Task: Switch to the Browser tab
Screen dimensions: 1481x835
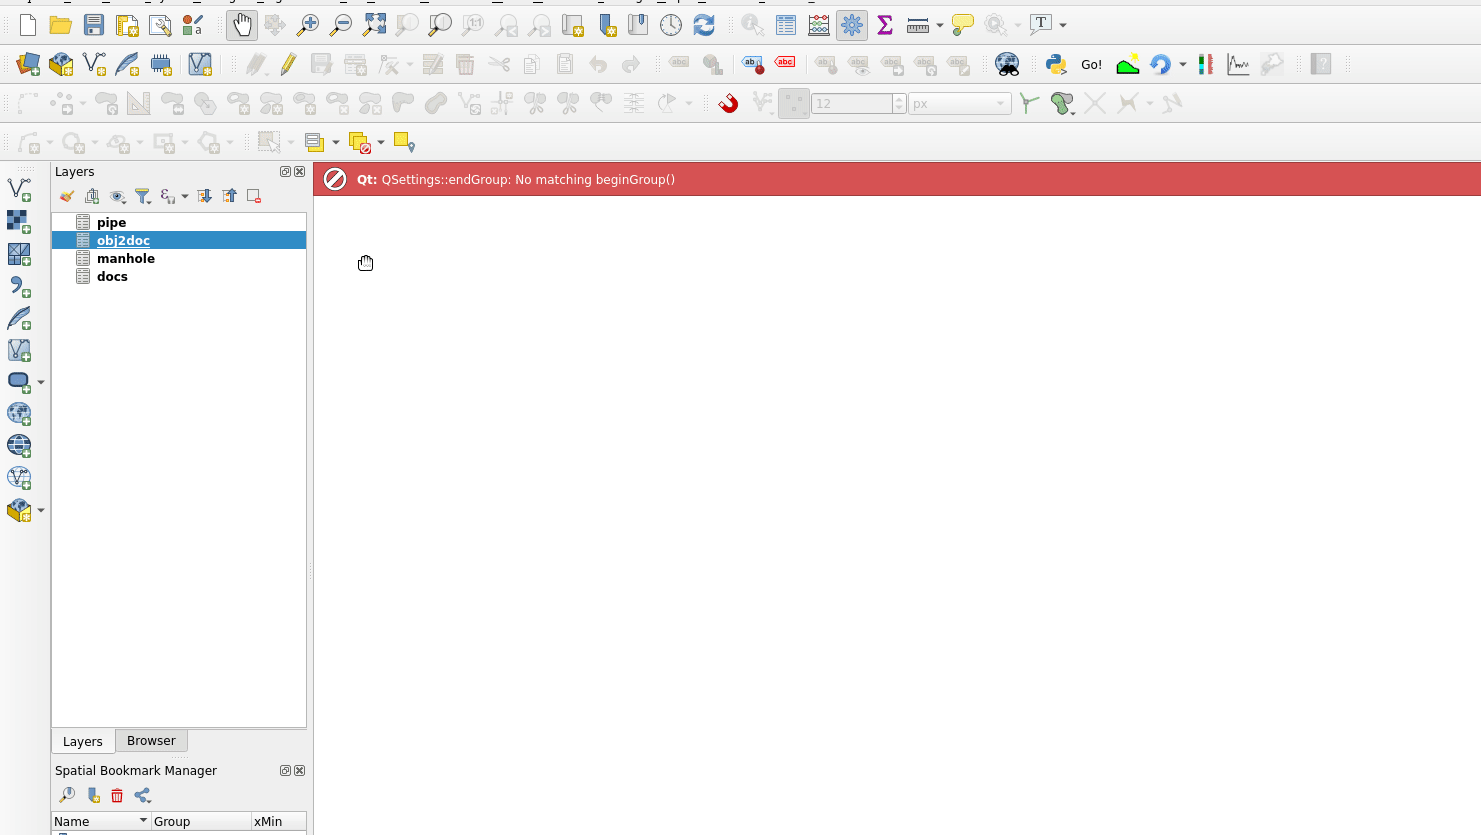Action: coord(151,741)
